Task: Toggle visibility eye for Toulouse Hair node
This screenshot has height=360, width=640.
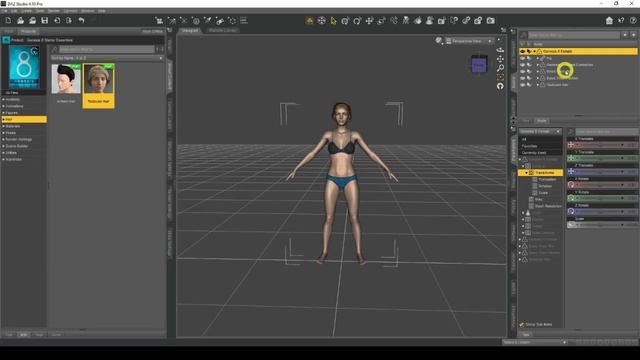Action: 522,85
